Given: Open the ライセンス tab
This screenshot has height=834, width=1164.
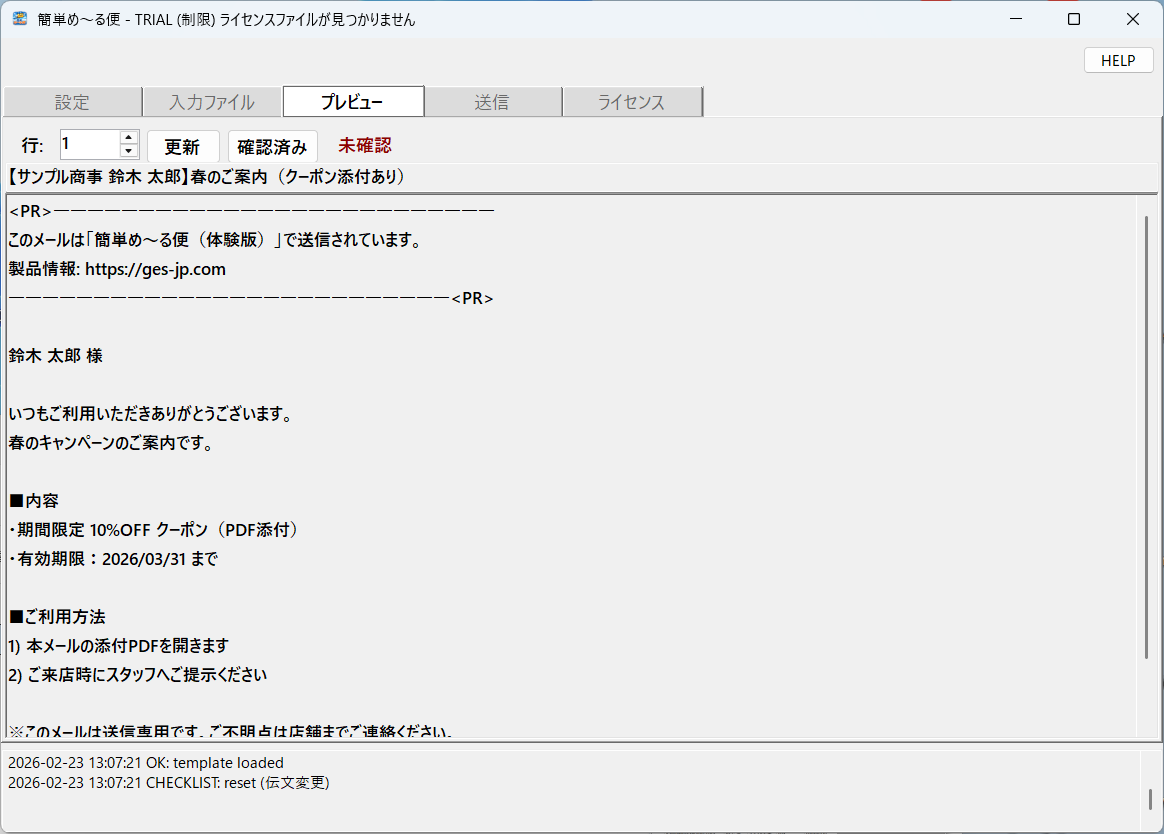Looking at the screenshot, I should (632, 101).
